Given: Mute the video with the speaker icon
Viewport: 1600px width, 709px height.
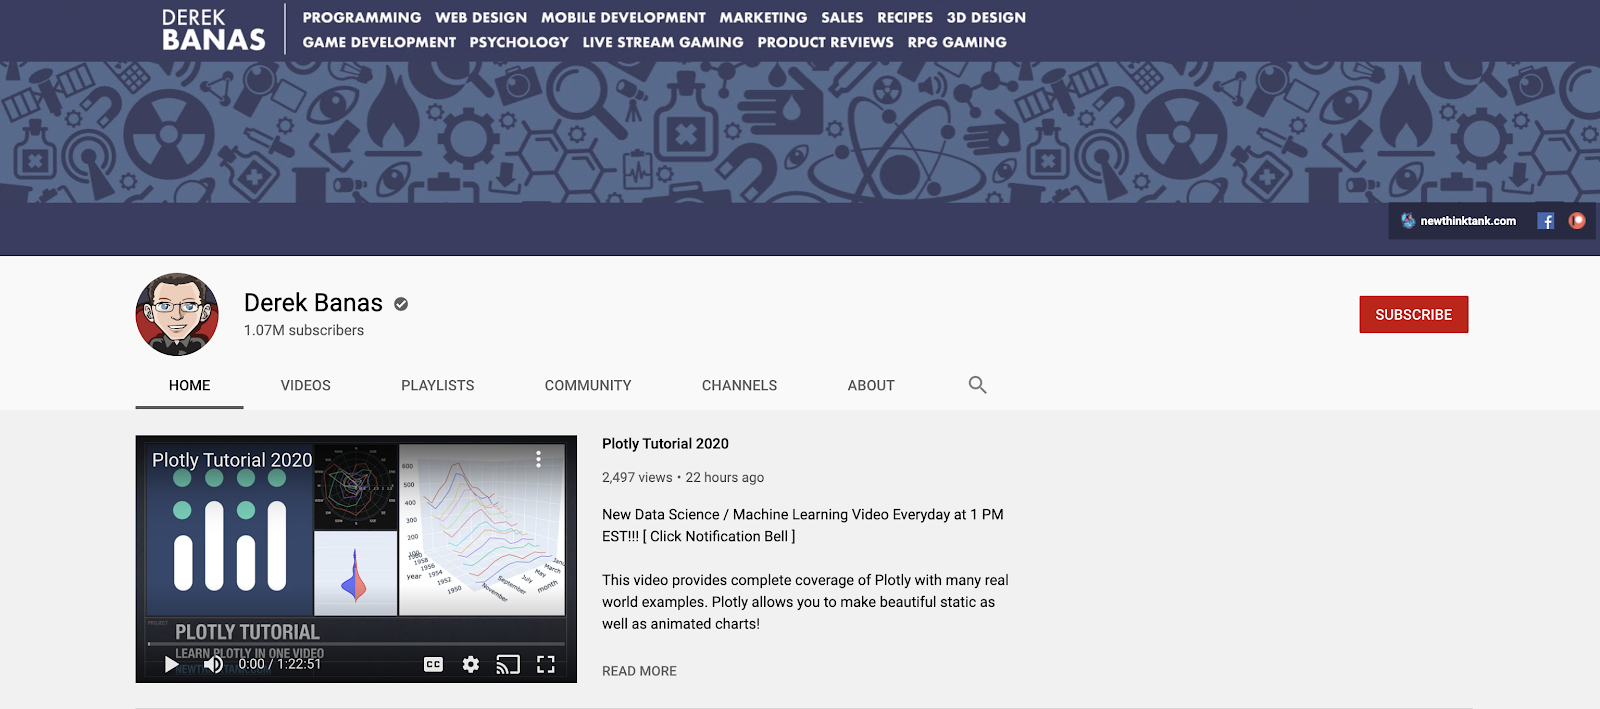Looking at the screenshot, I should coord(213,665).
